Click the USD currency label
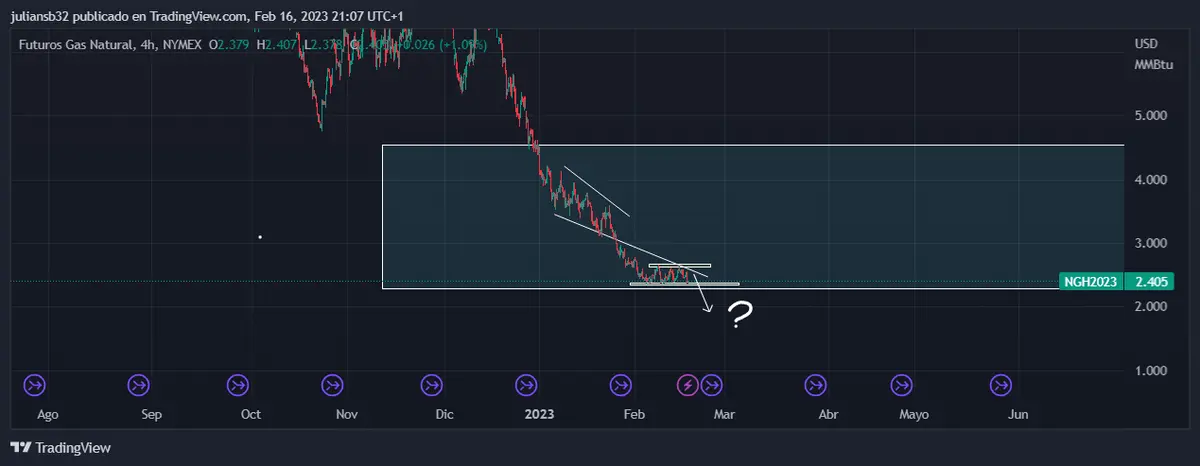This screenshot has width=1200, height=466. point(1146,44)
